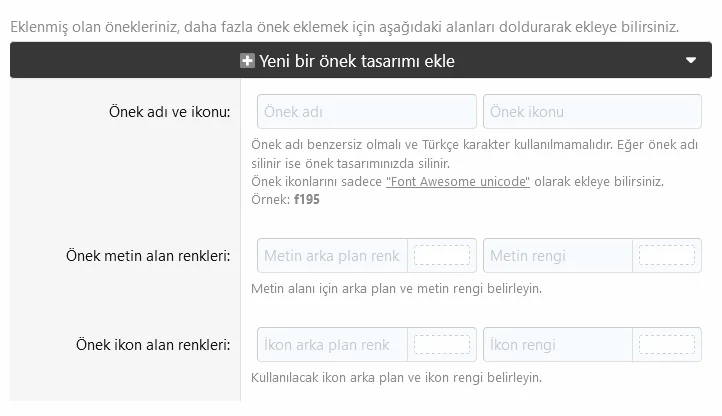Focus the Önek adı text field
Image resolution: width=722 pixels, height=416 pixels.
[x=367, y=111]
